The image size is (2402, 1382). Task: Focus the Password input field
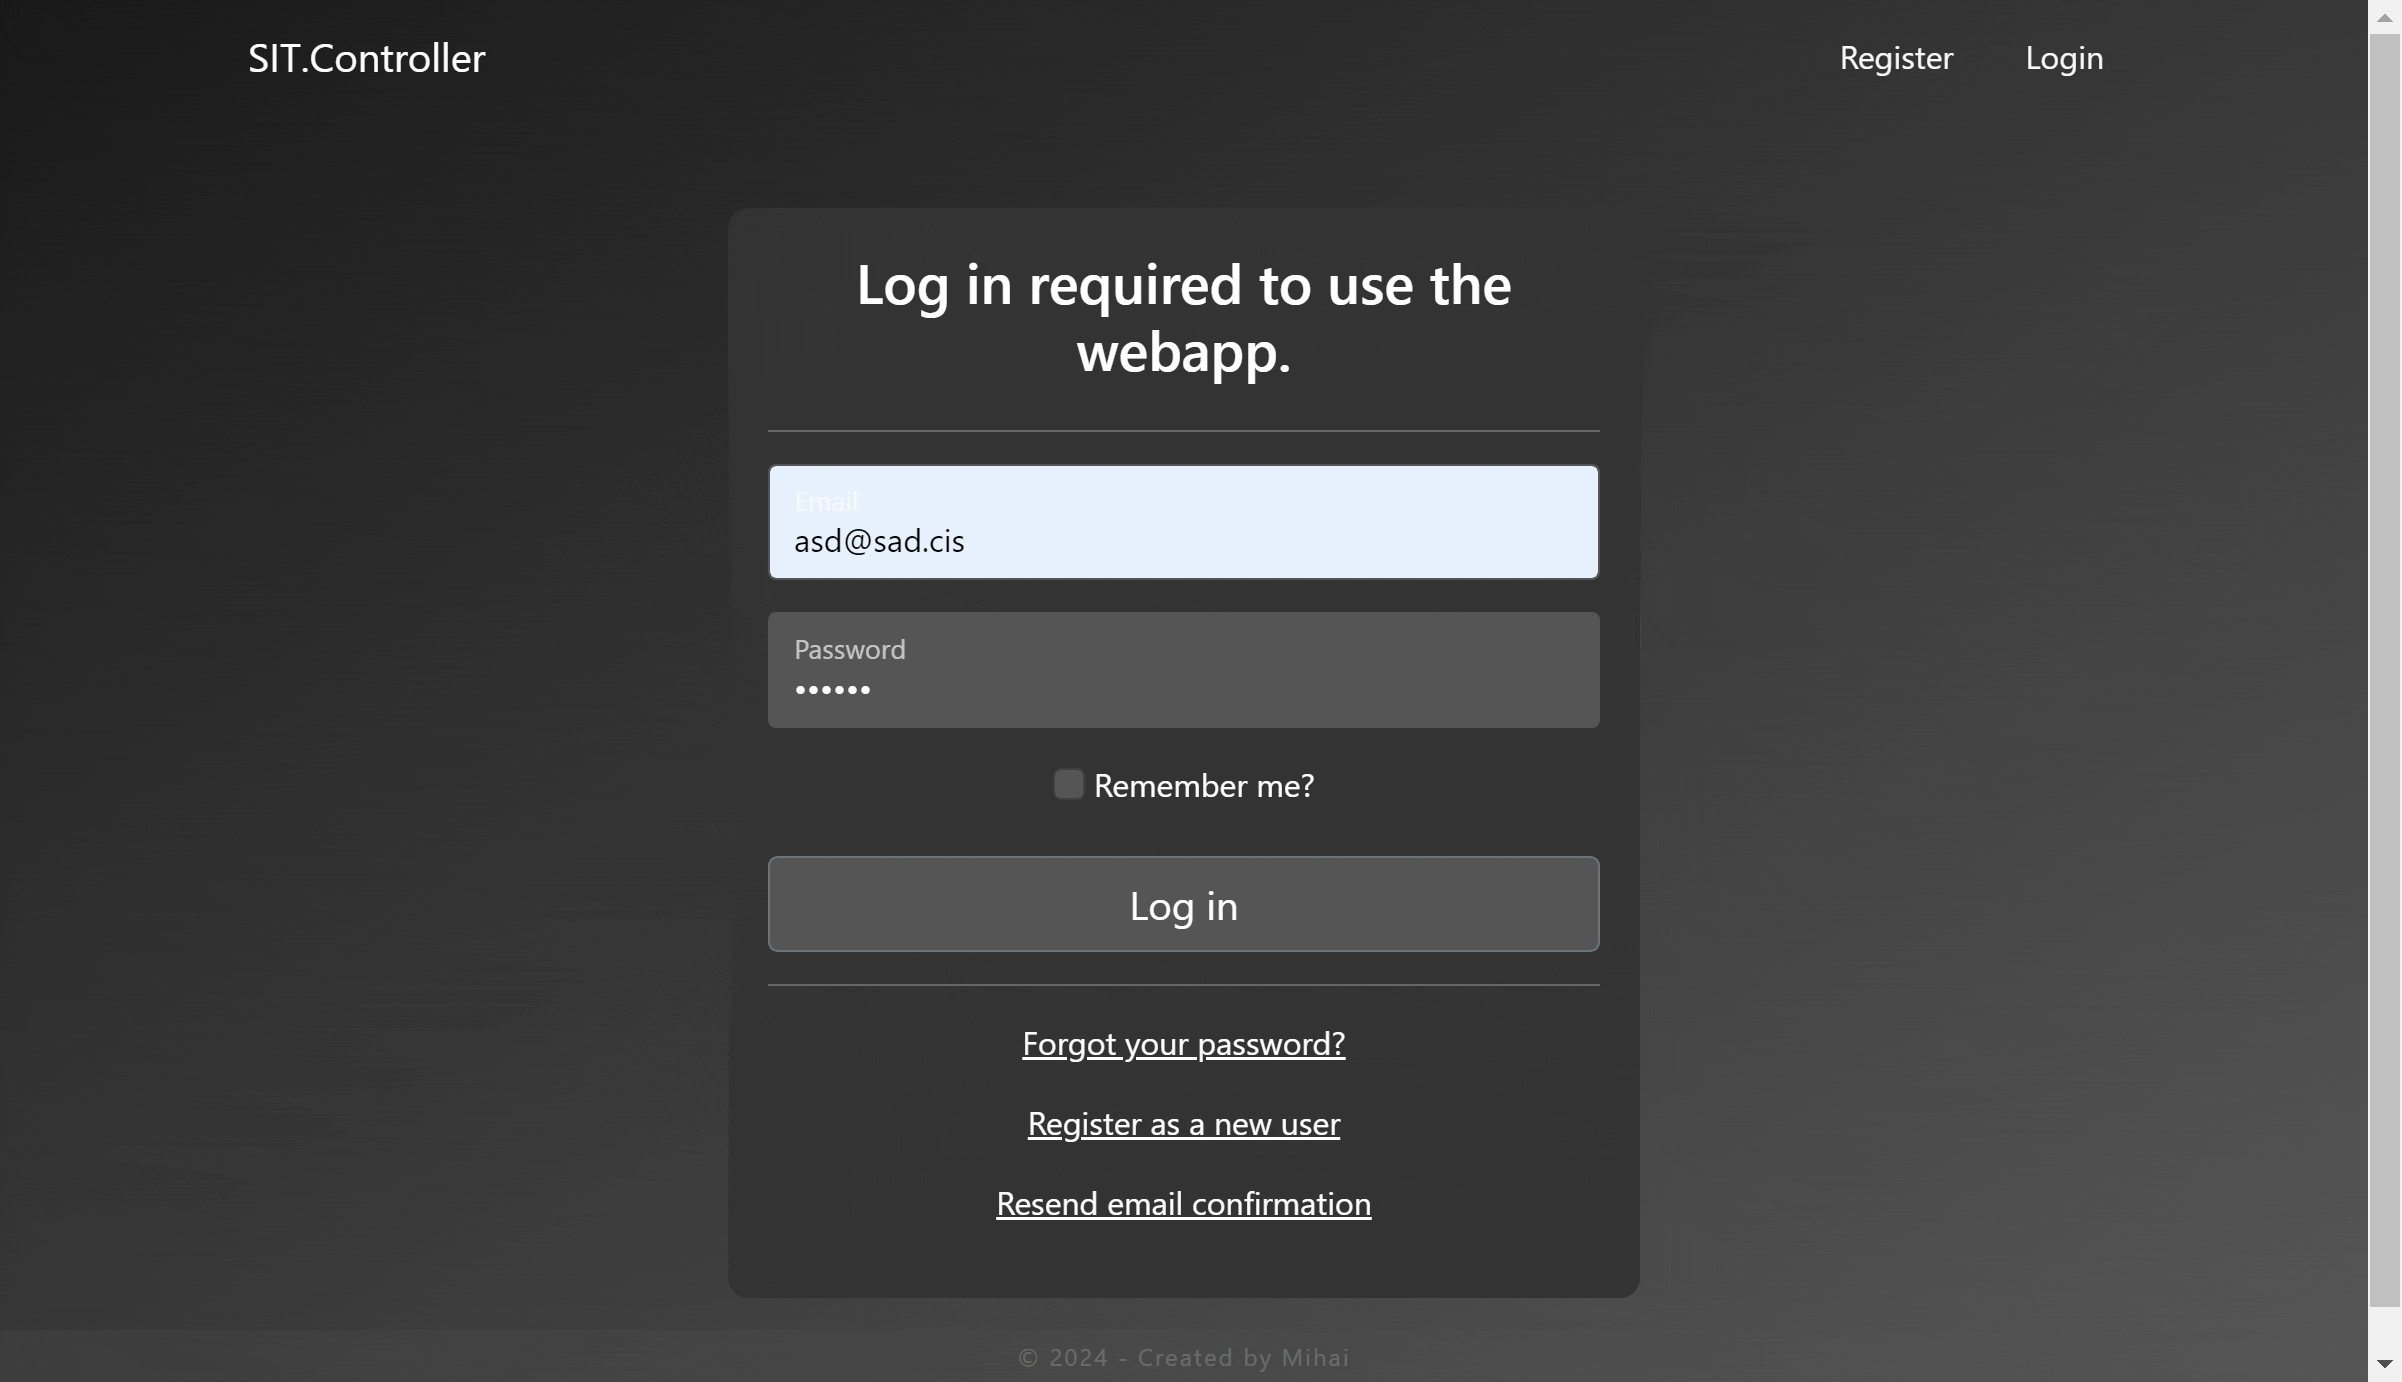coord(1183,670)
